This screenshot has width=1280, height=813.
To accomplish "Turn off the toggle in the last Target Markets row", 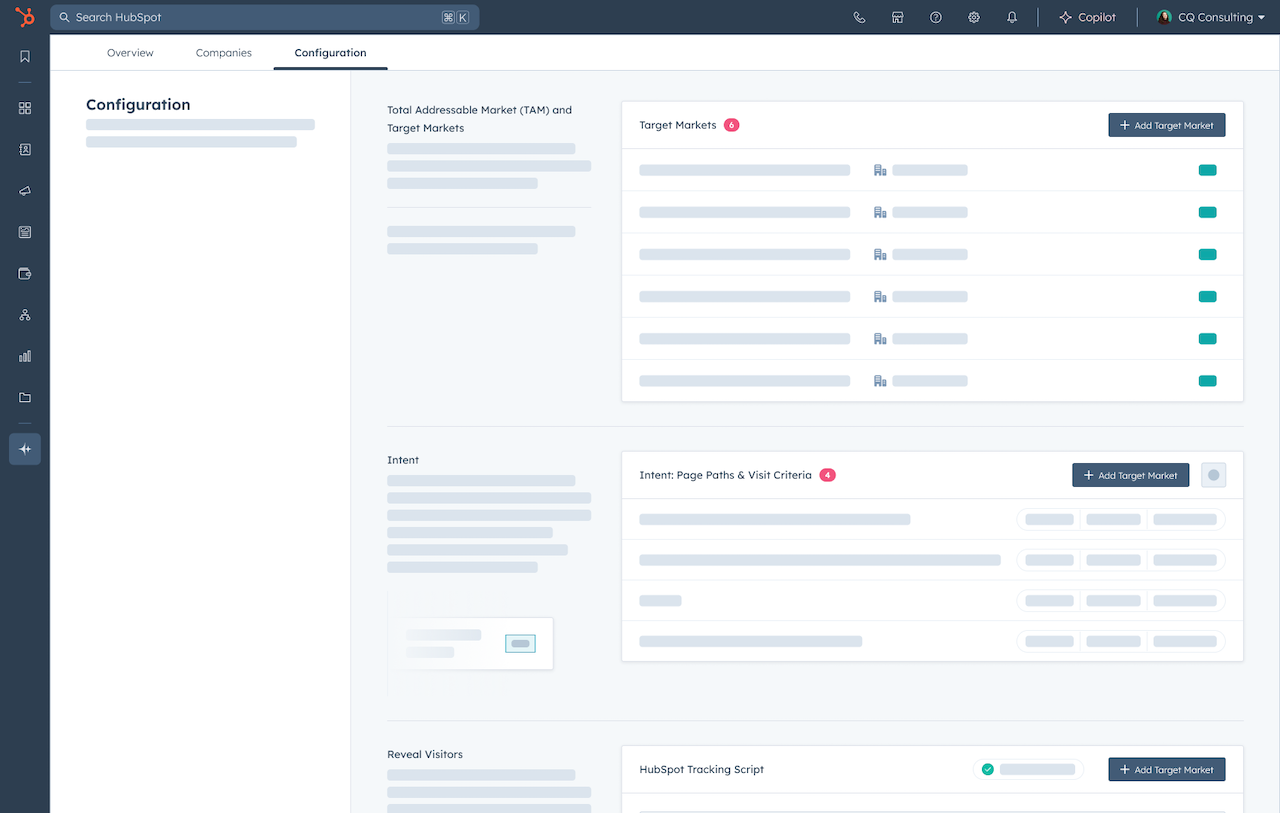I will click(1207, 380).
